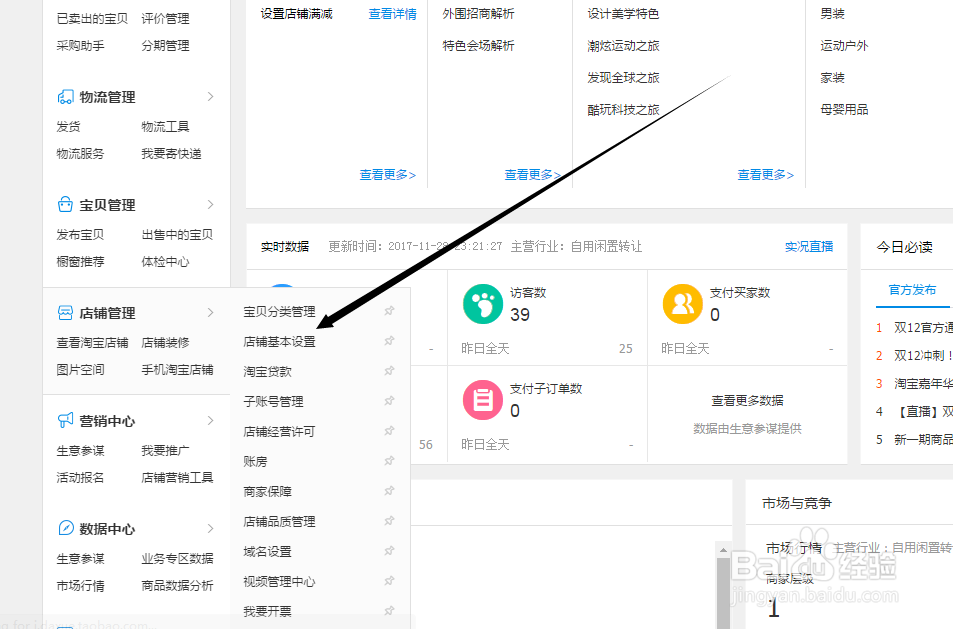
Task: Select 淘宝贷款 in the flyout menu
Action: 267,371
